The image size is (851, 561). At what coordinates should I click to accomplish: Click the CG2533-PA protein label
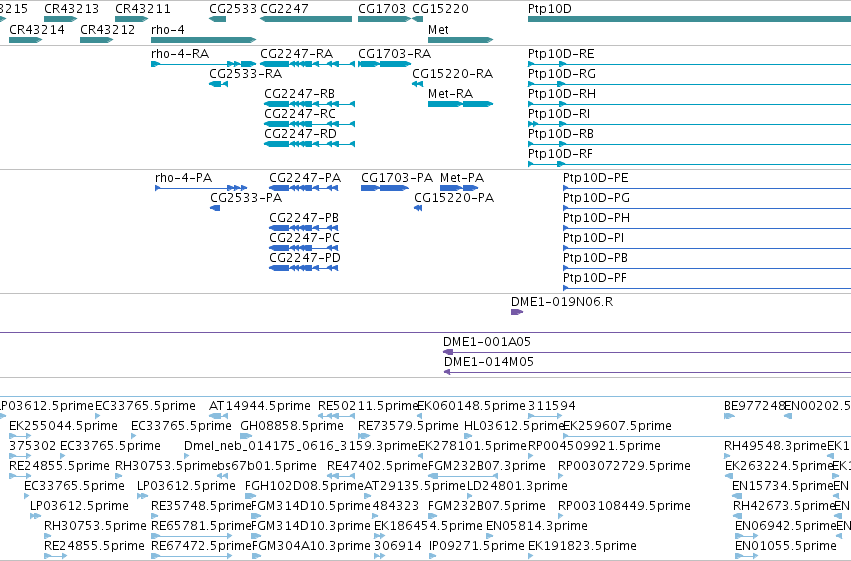coord(246,197)
